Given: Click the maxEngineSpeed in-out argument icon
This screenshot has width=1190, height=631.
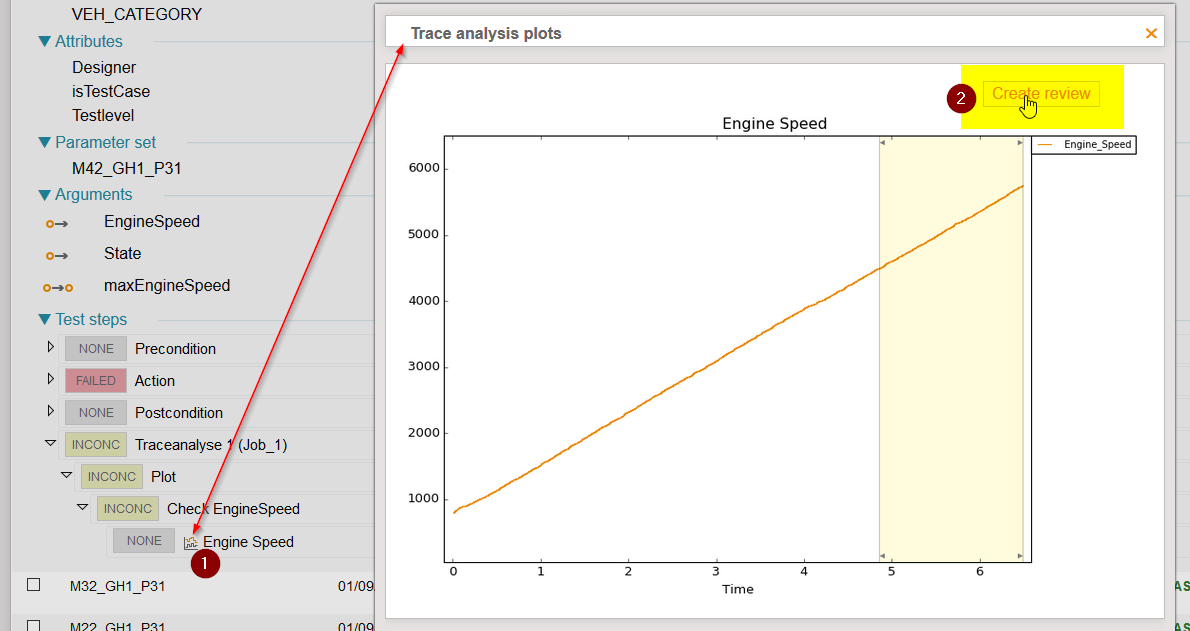Looking at the screenshot, I should (x=57, y=287).
